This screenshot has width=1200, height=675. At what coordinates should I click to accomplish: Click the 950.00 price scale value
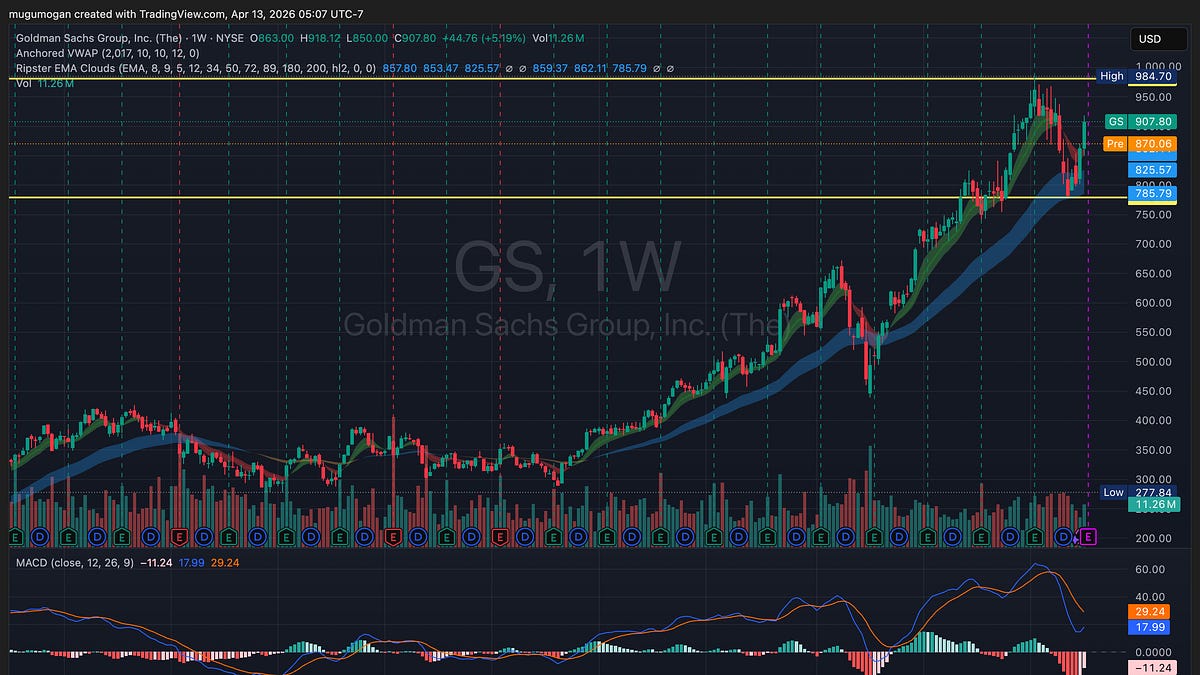click(1153, 97)
